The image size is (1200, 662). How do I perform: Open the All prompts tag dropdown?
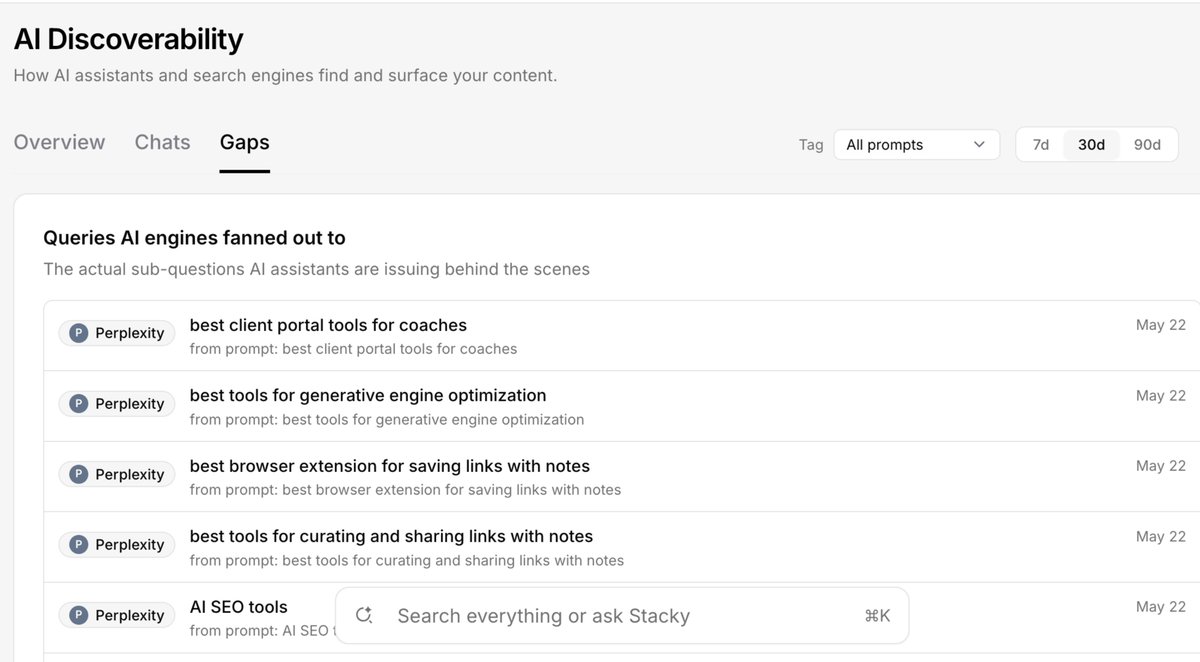(916, 145)
